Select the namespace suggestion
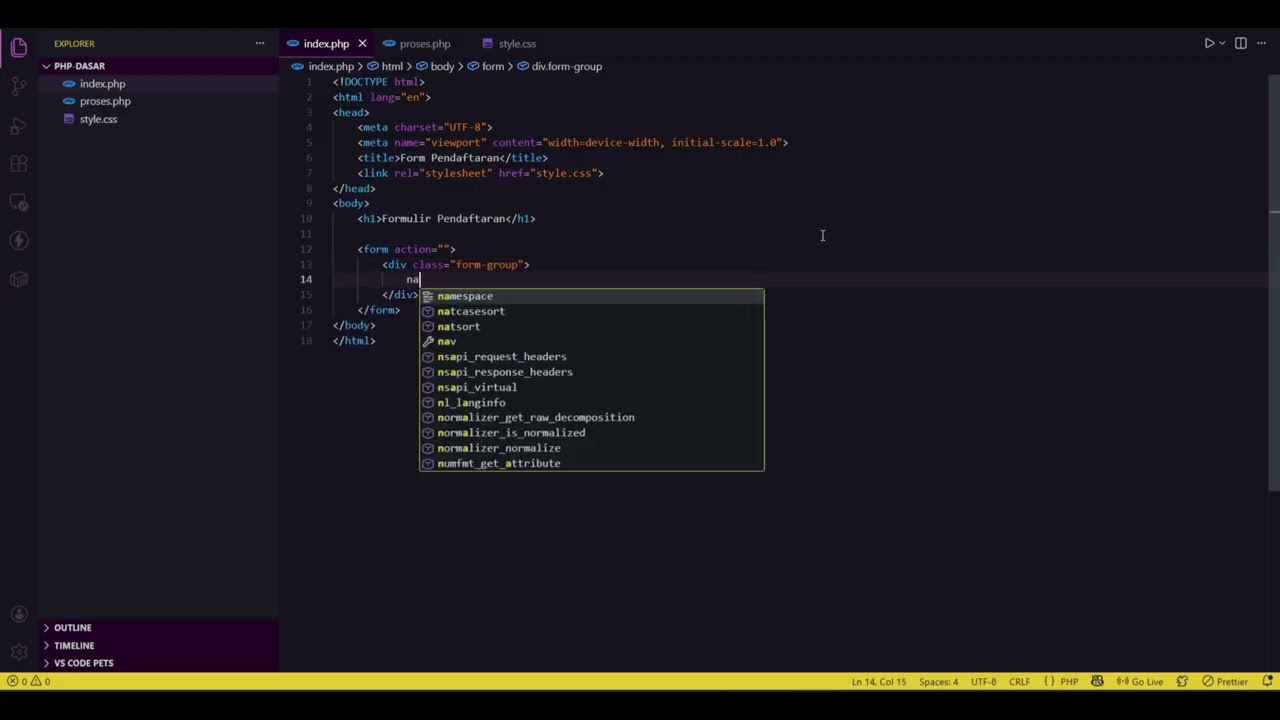Screen dimensions: 1280x720 (x=591, y=296)
